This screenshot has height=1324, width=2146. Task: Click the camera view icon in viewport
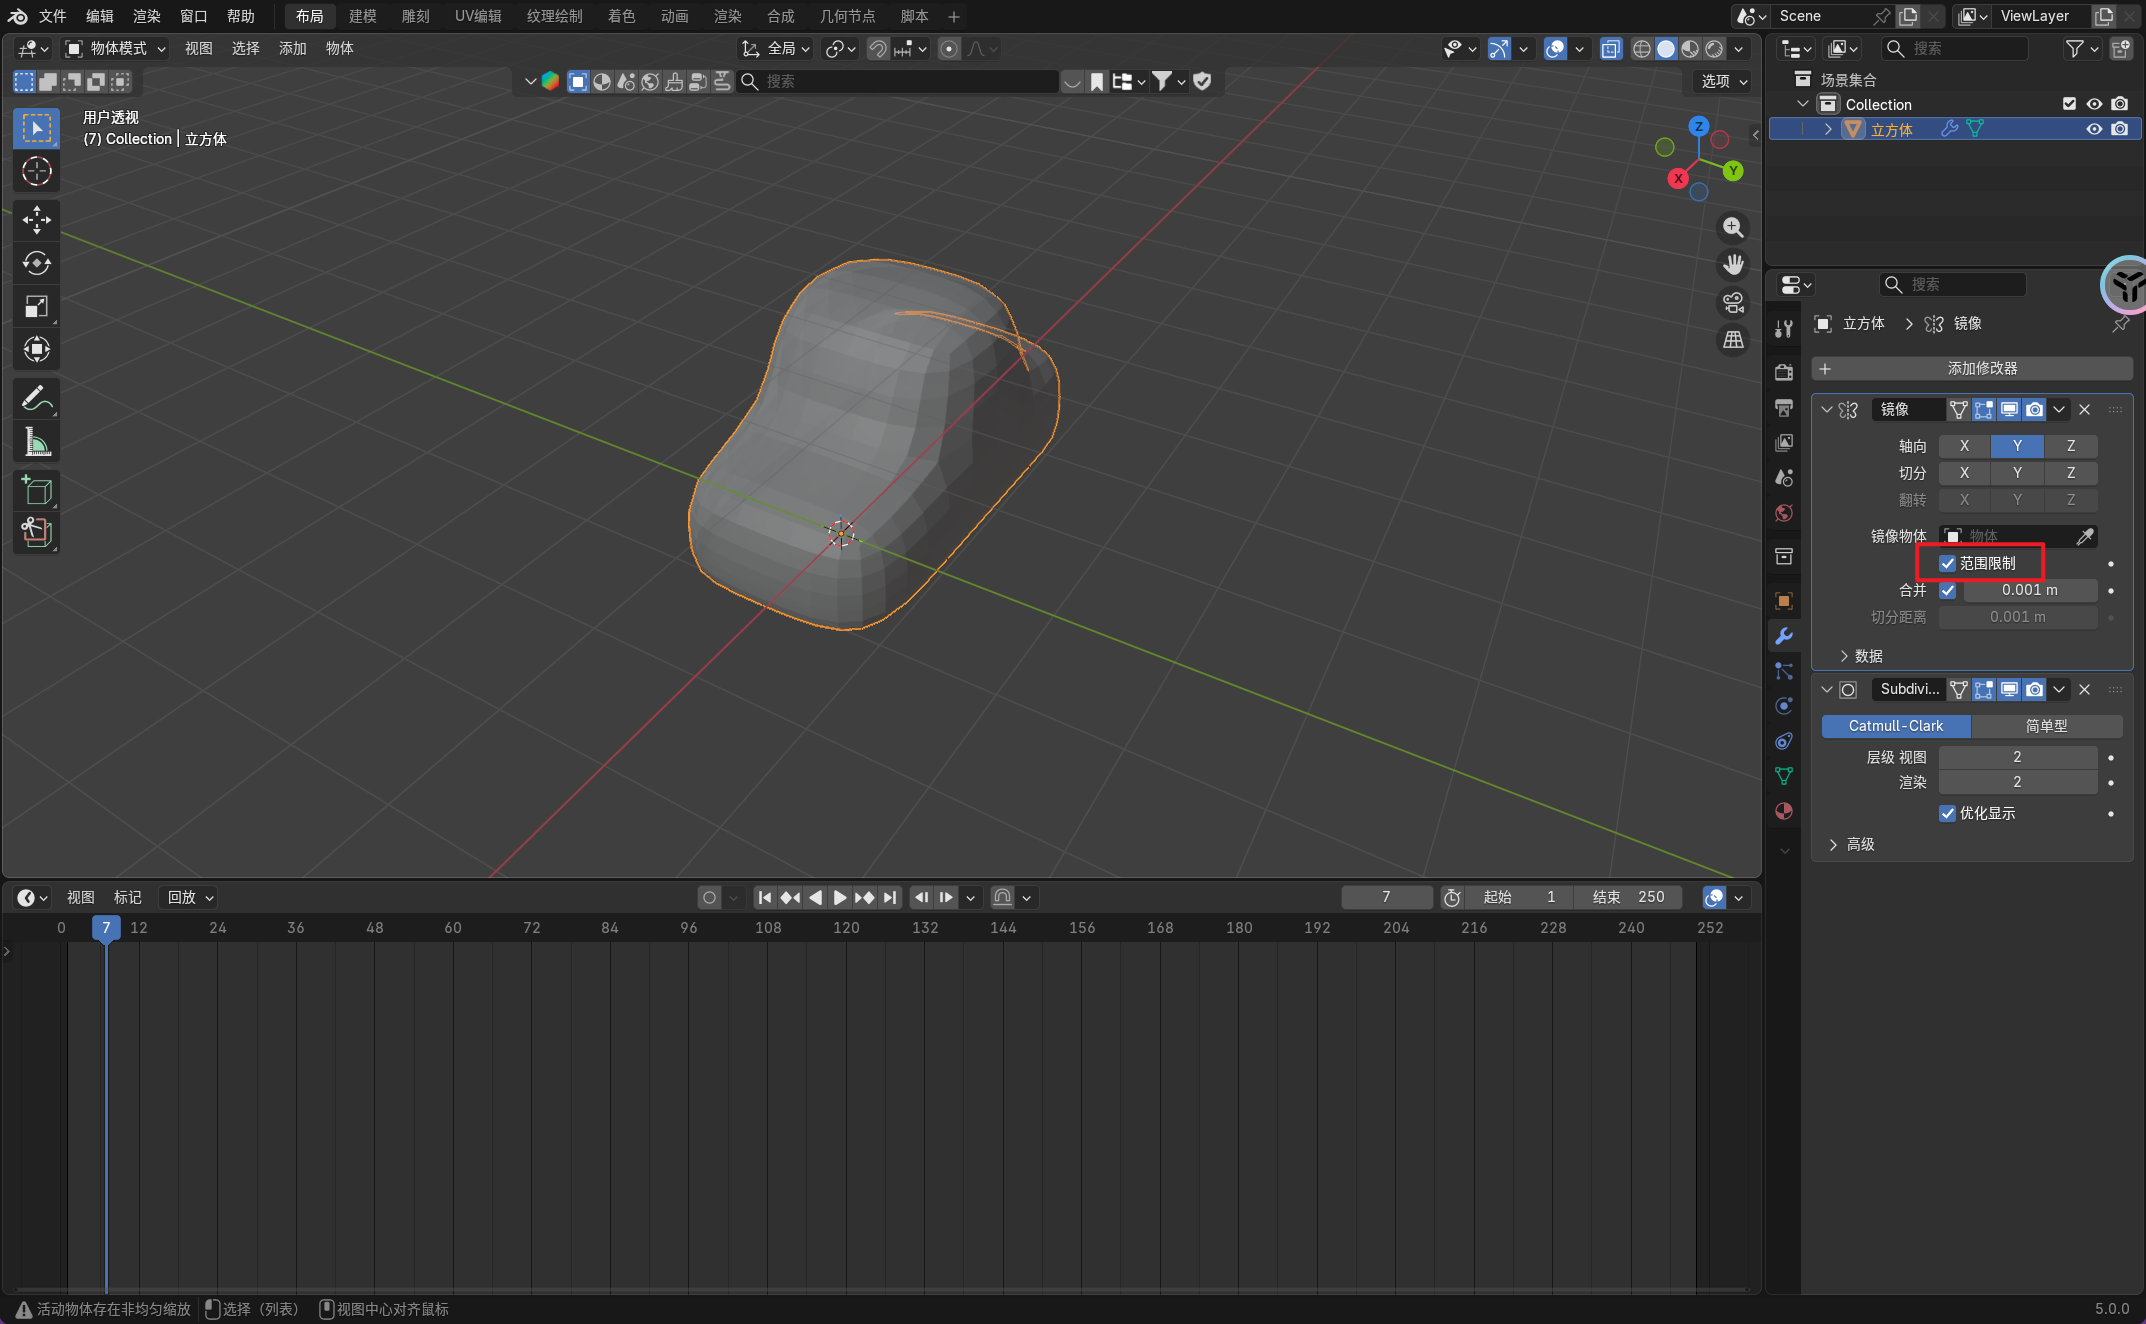1733,302
